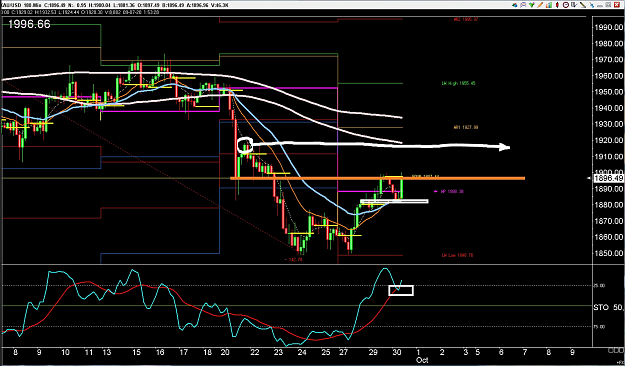Click the large 1996.66 price readout
The height and width of the screenshot is (366, 625).
point(29,24)
